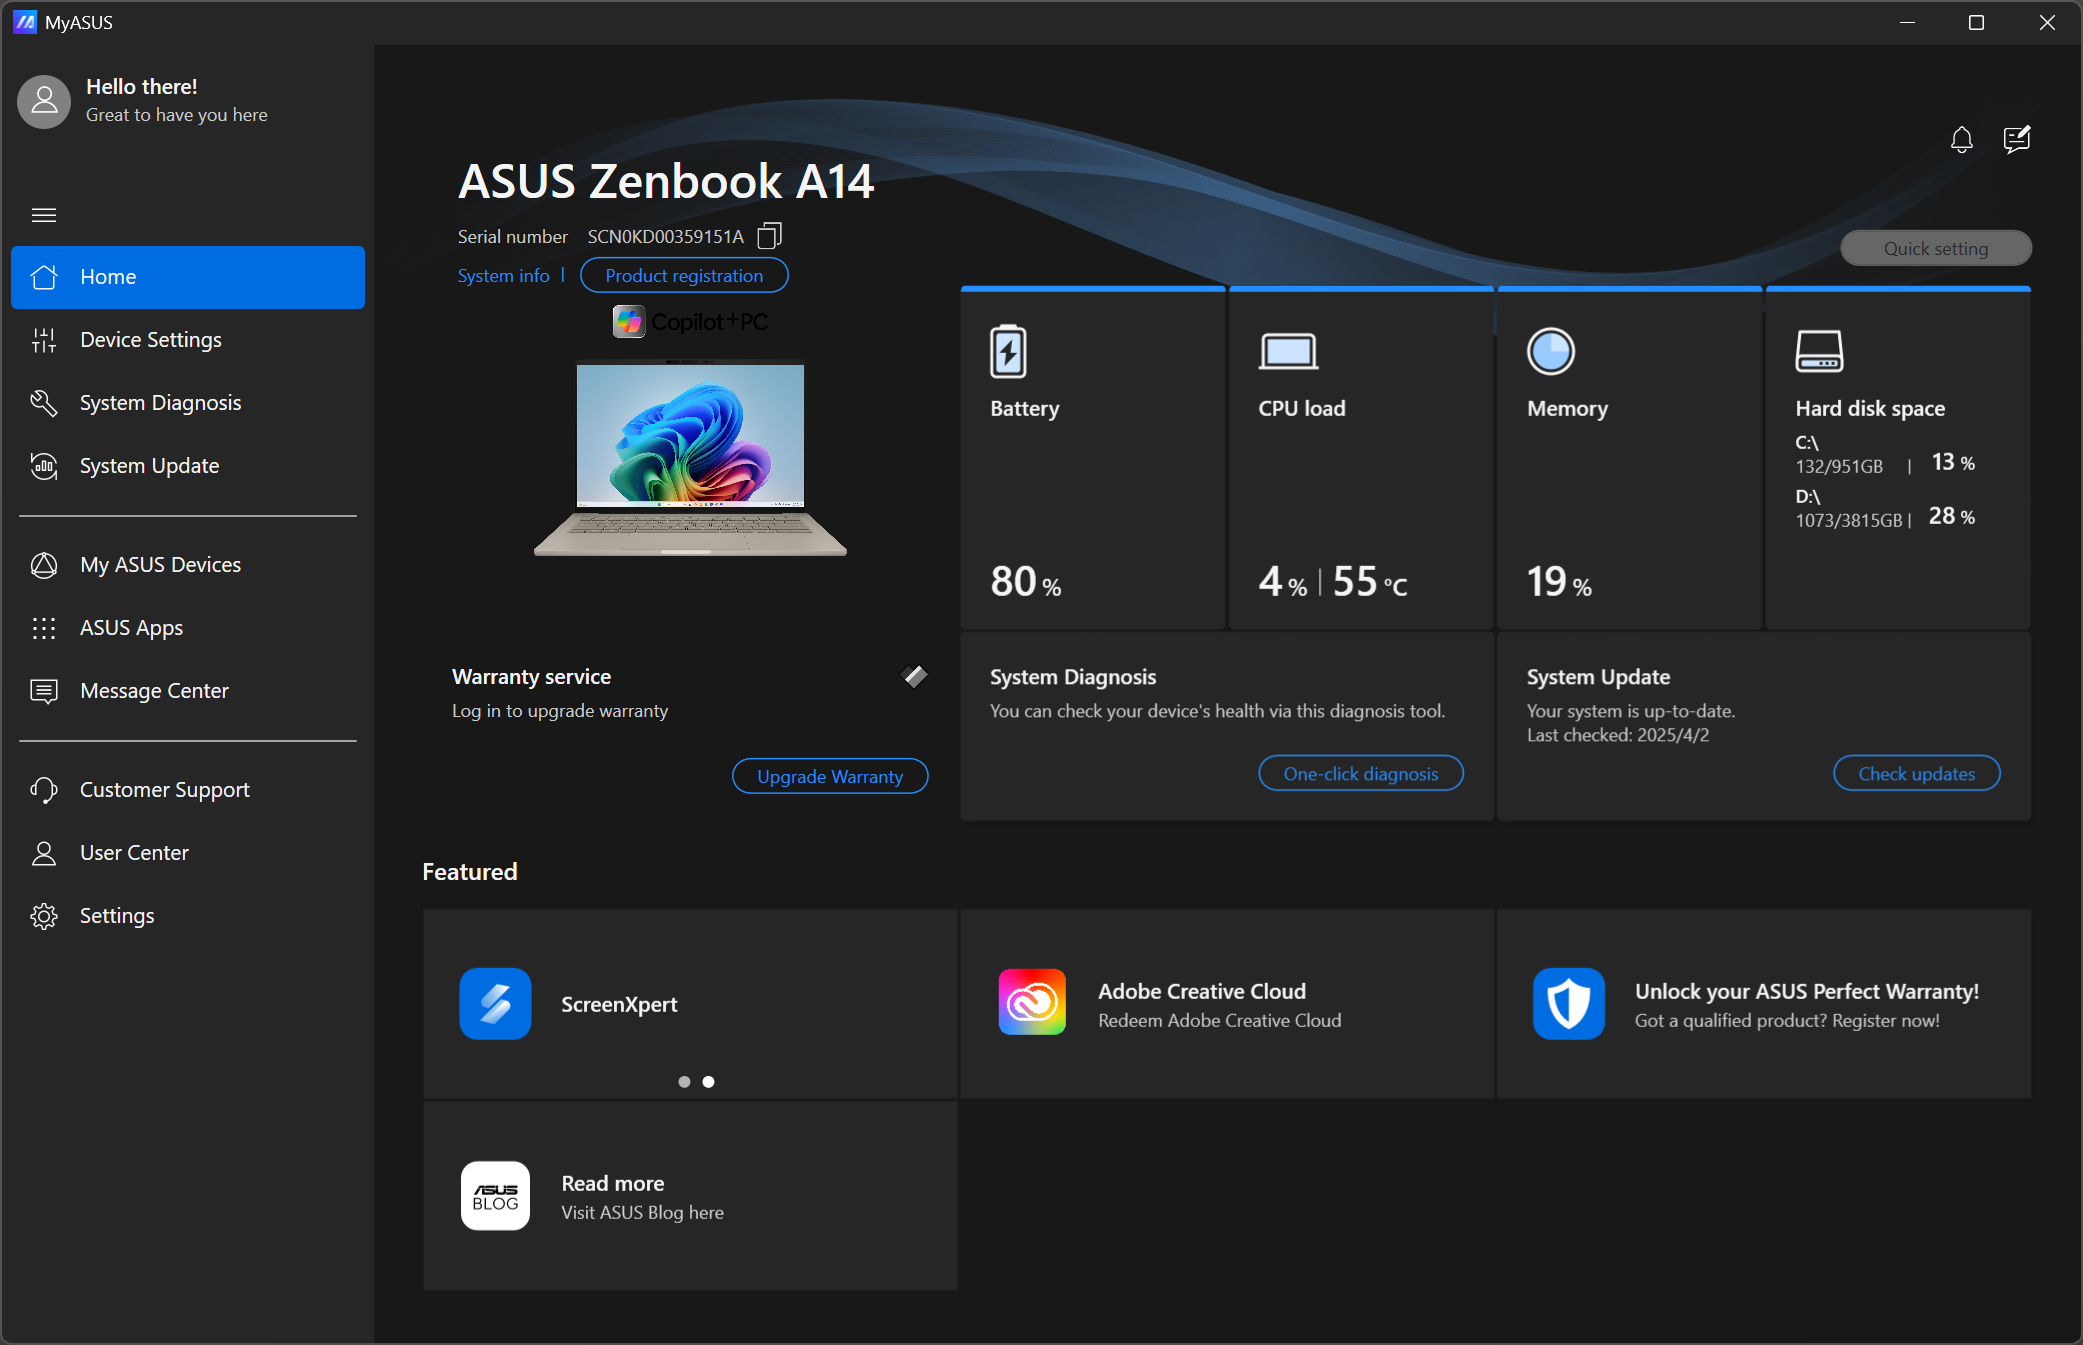Select the second featured carousel dot
The height and width of the screenshot is (1345, 2083).
[x=708, y=1082]
